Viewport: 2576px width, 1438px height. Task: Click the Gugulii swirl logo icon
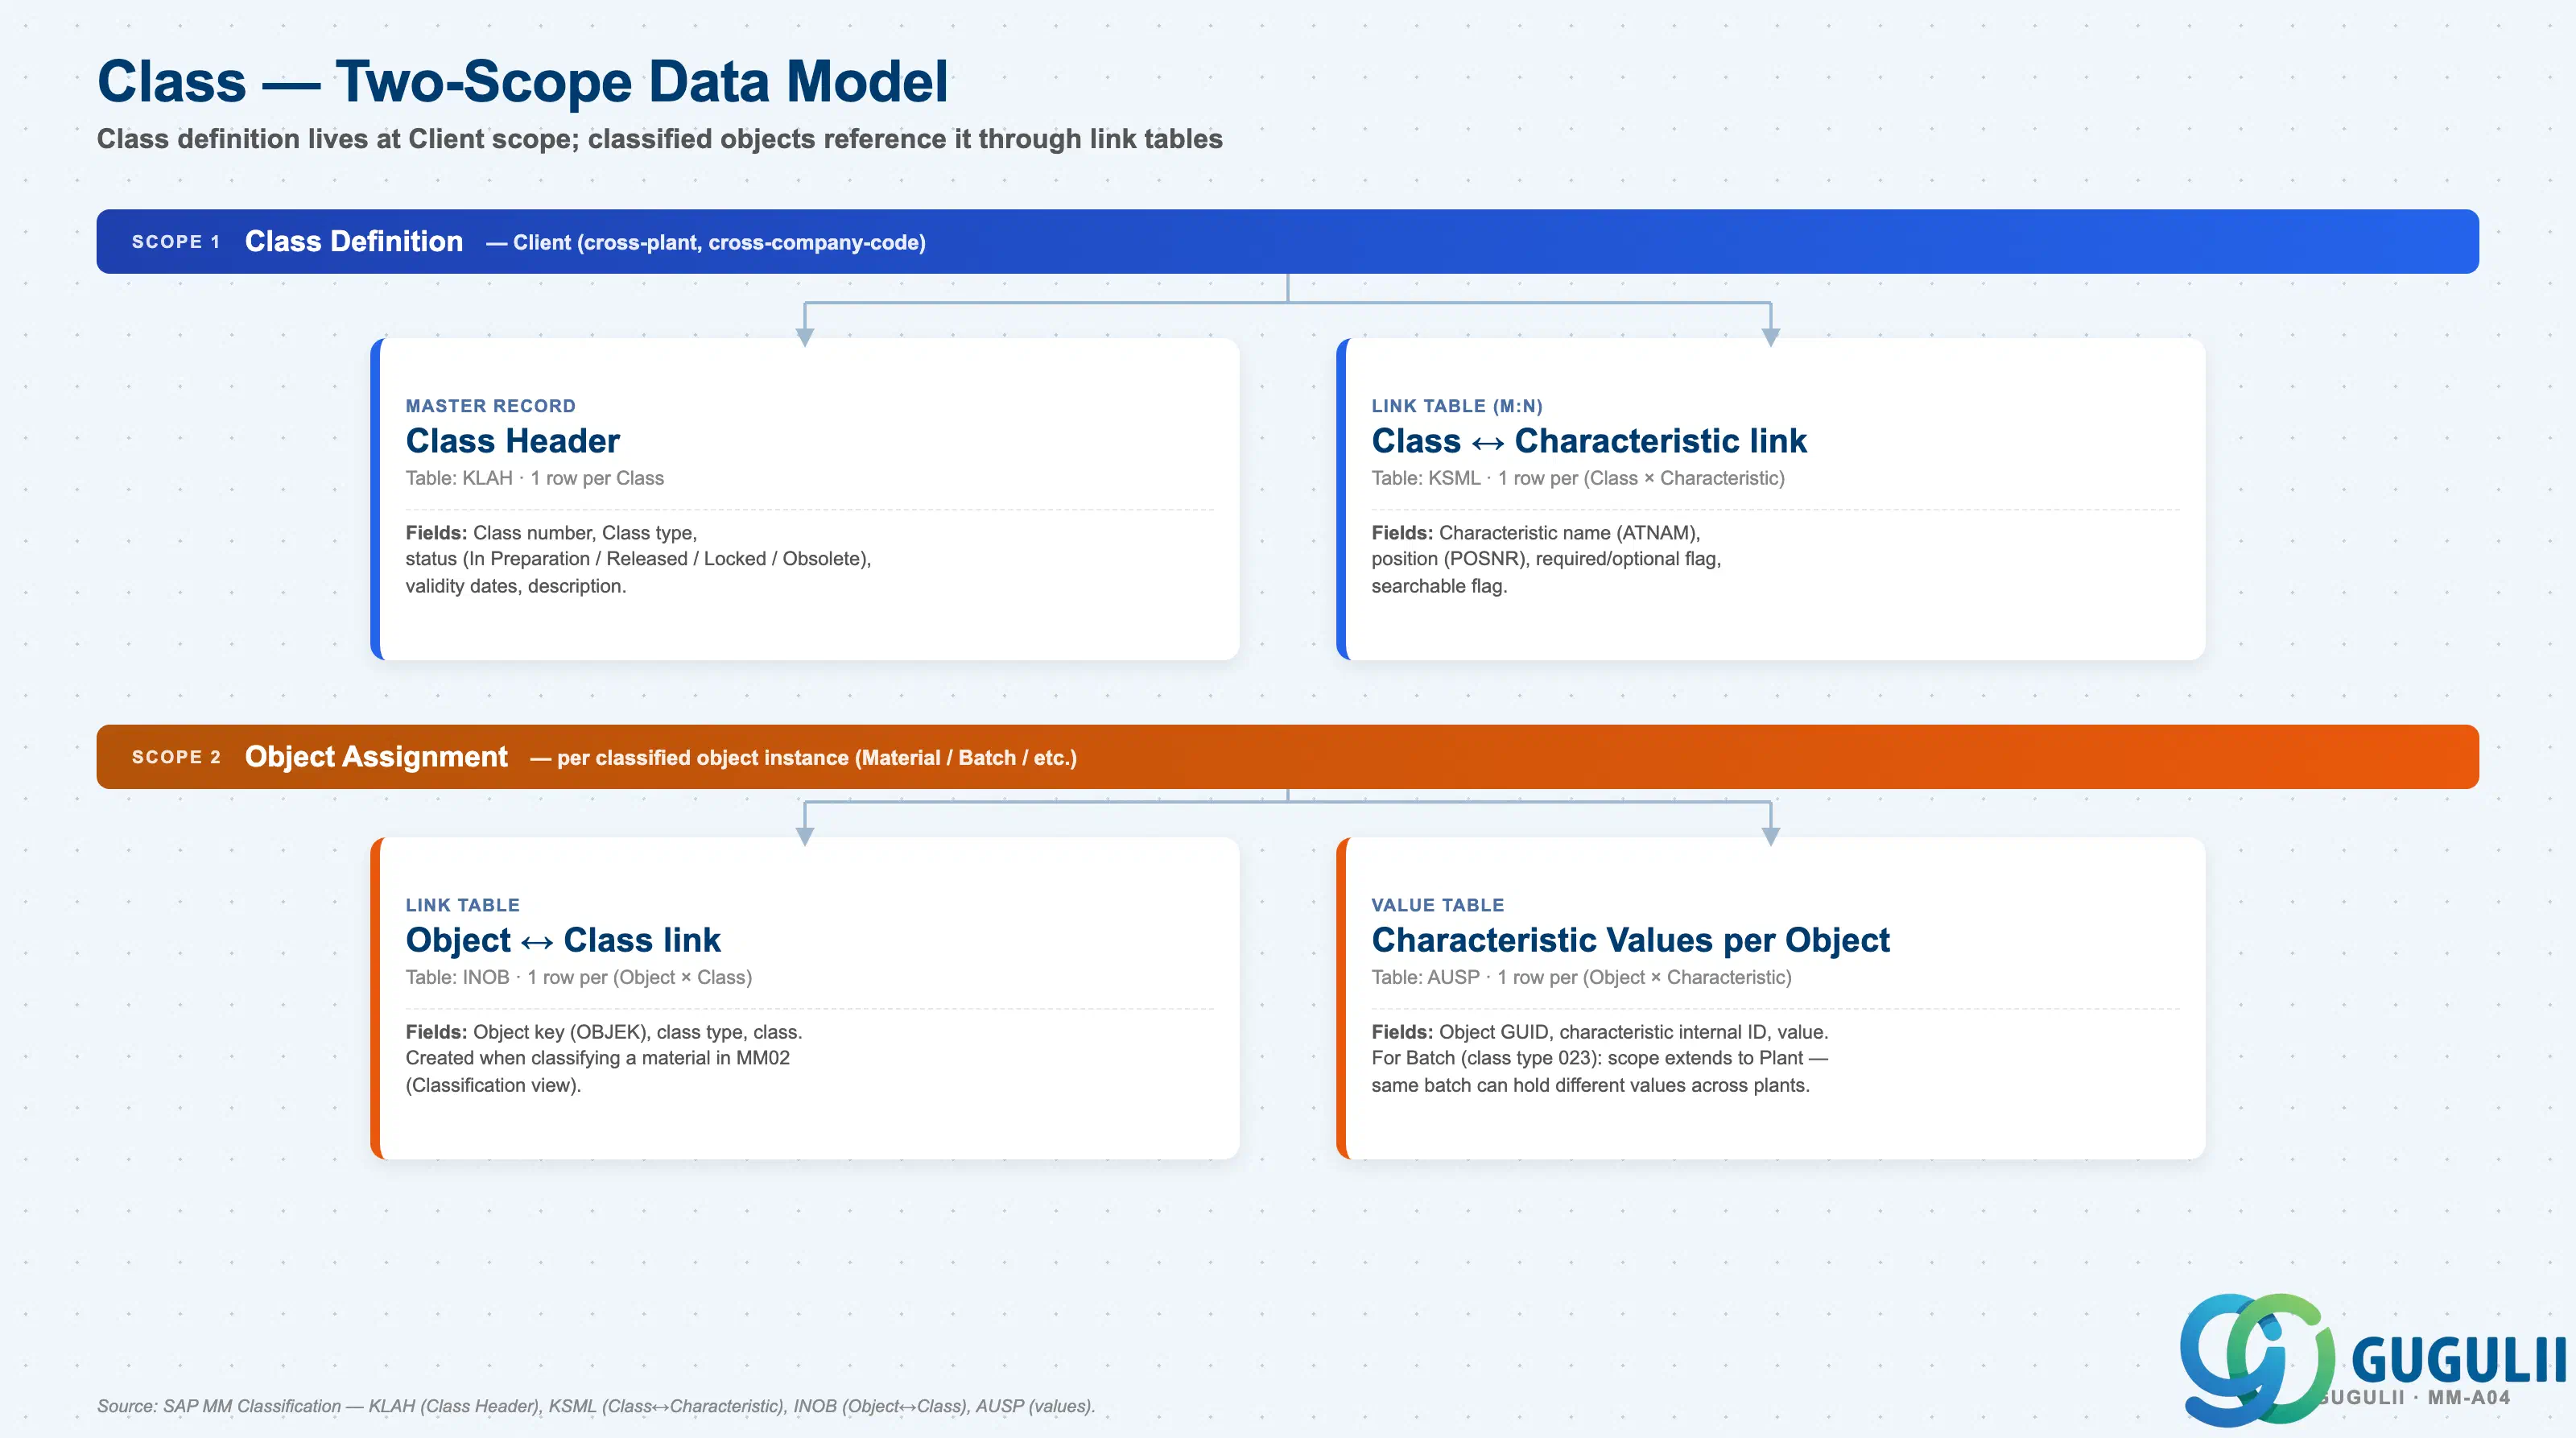coord(2257,1359)
